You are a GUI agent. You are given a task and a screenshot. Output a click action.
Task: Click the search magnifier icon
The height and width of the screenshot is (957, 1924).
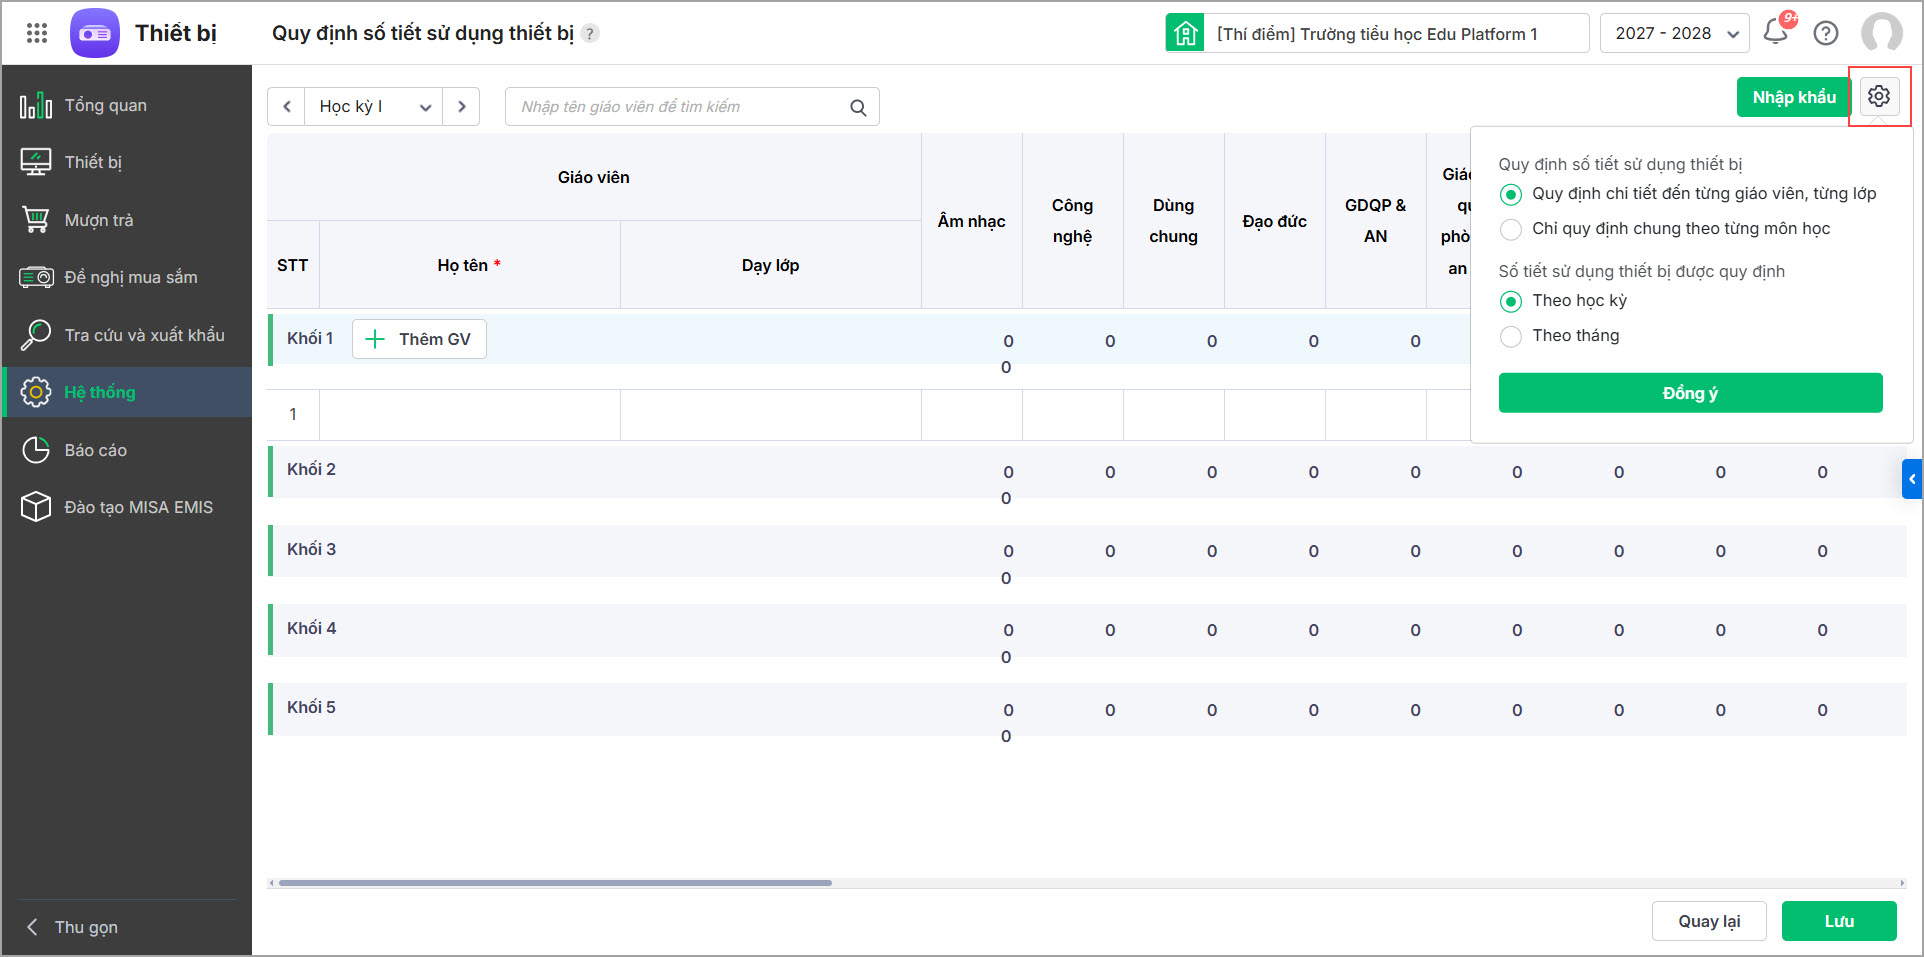coord(858,107)
